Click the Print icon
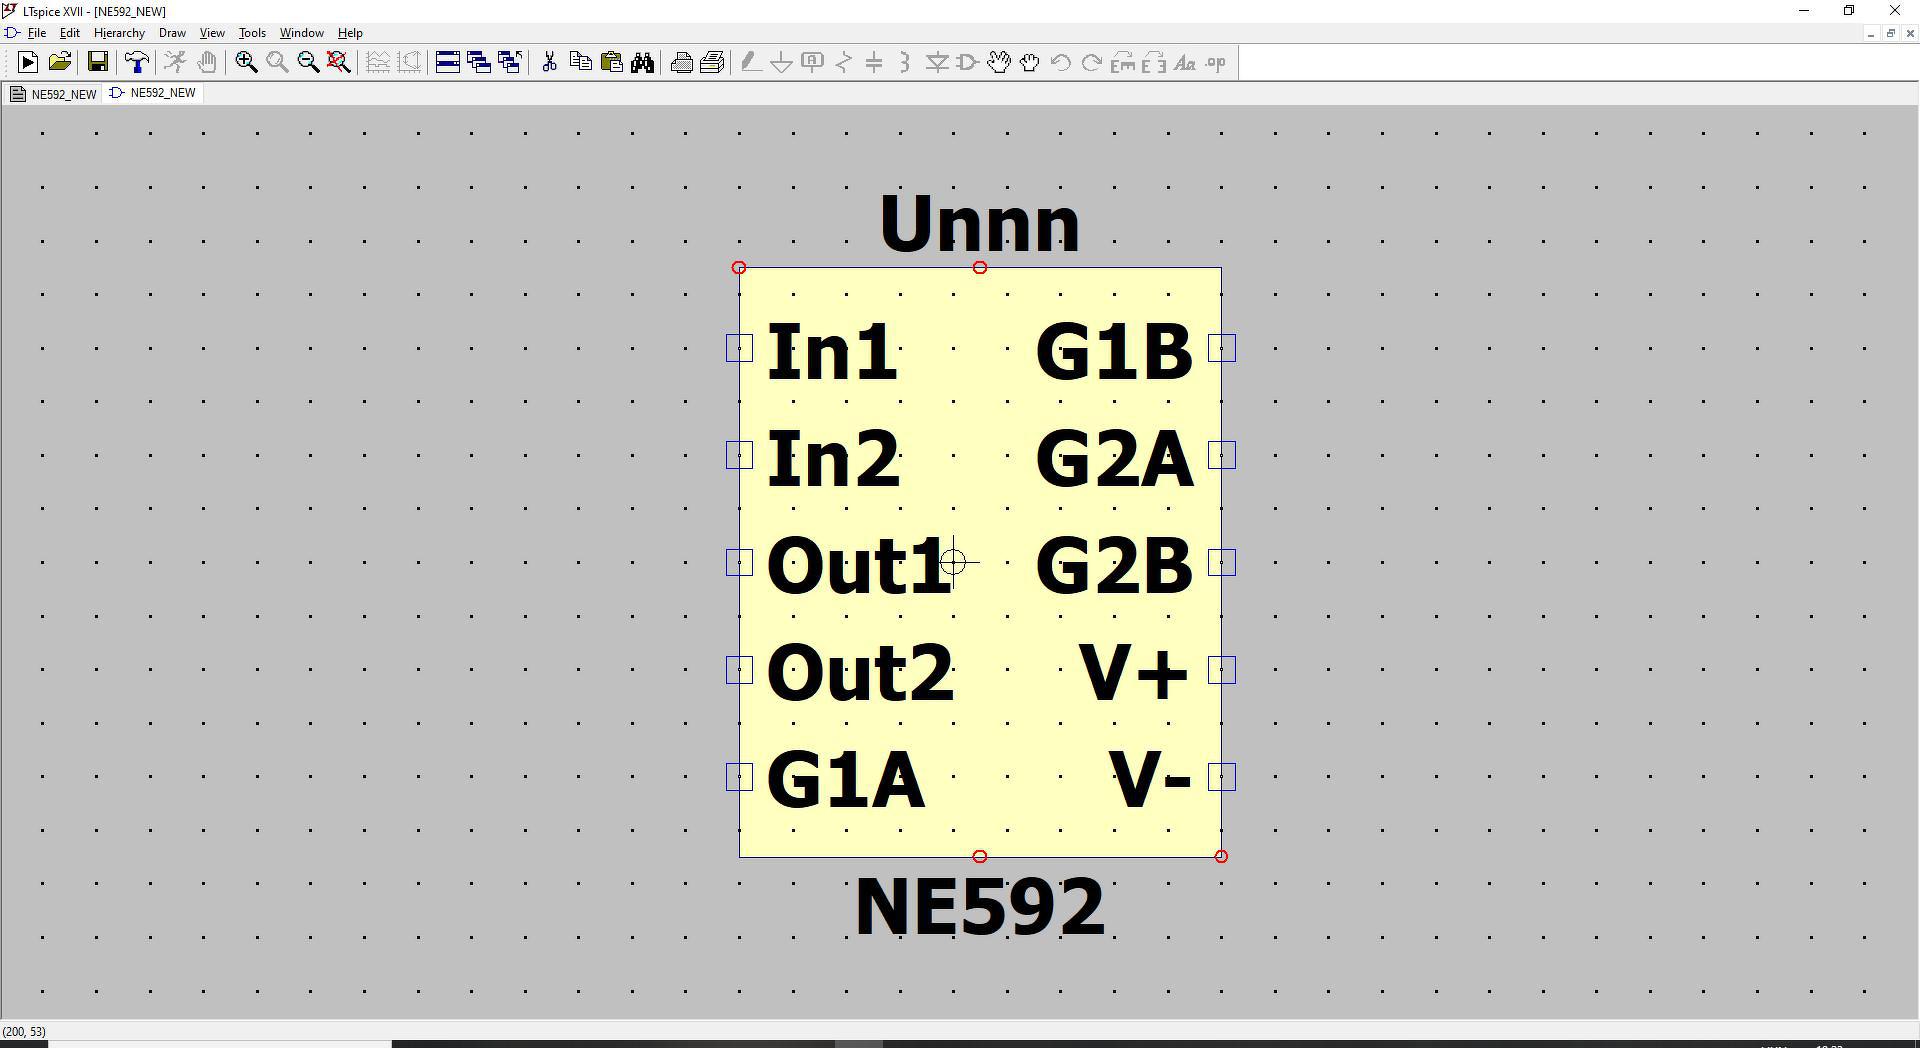 (681, 63)
